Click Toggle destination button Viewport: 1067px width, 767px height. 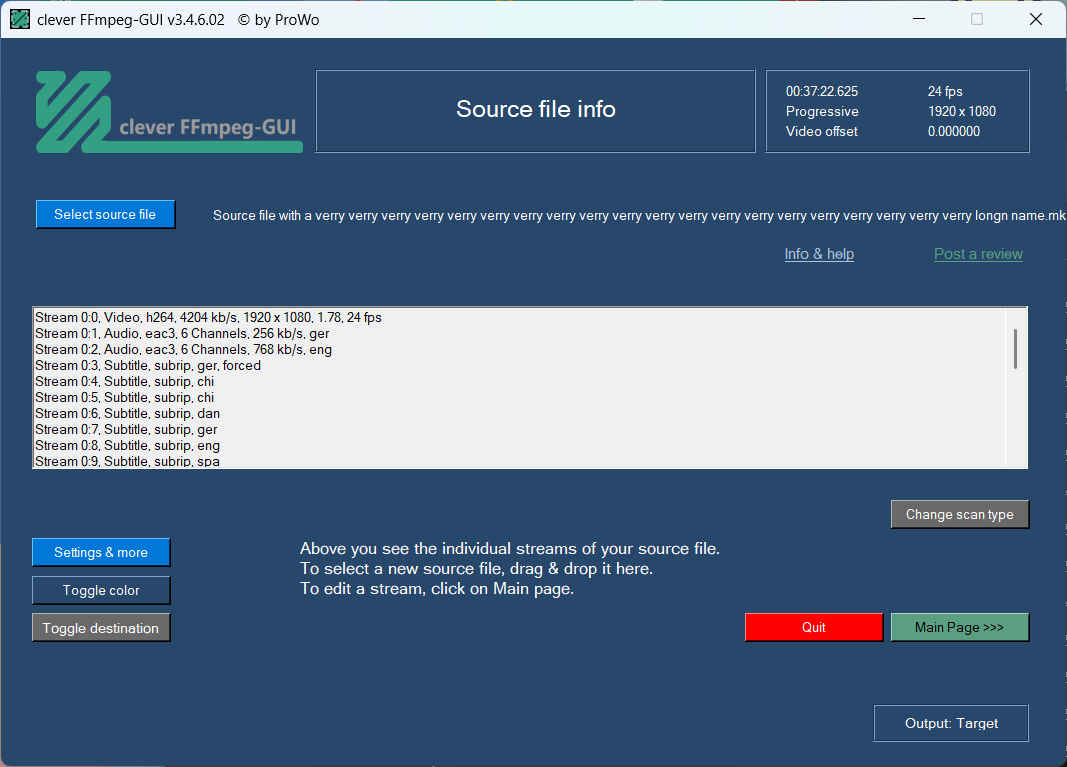coord(101,627)
